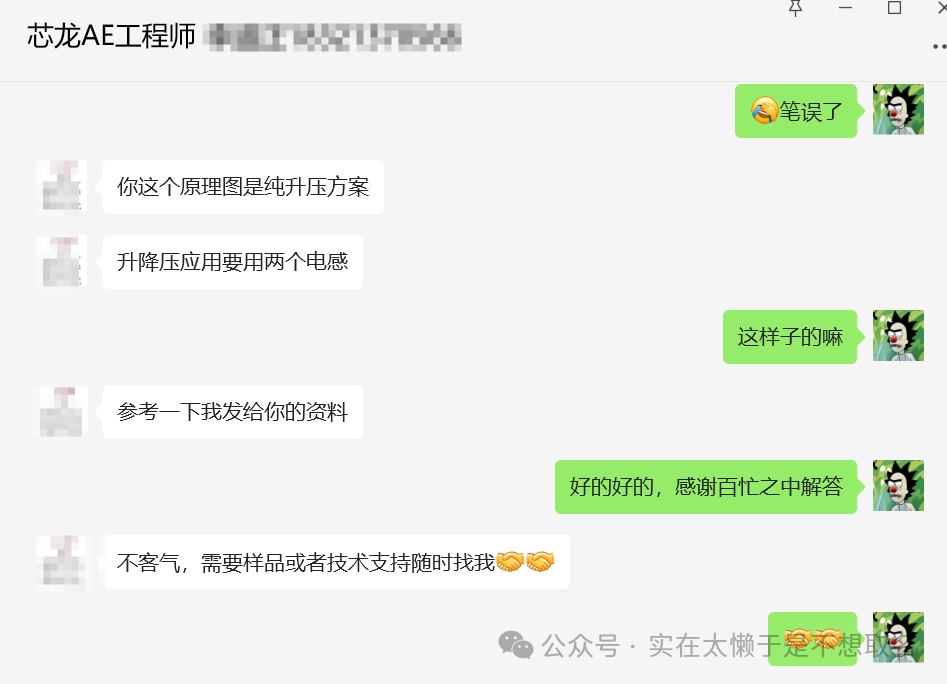Select the green bubble 这样子的嘛
The height and width of the screenshot is (684, 947).
pos(790,337)
